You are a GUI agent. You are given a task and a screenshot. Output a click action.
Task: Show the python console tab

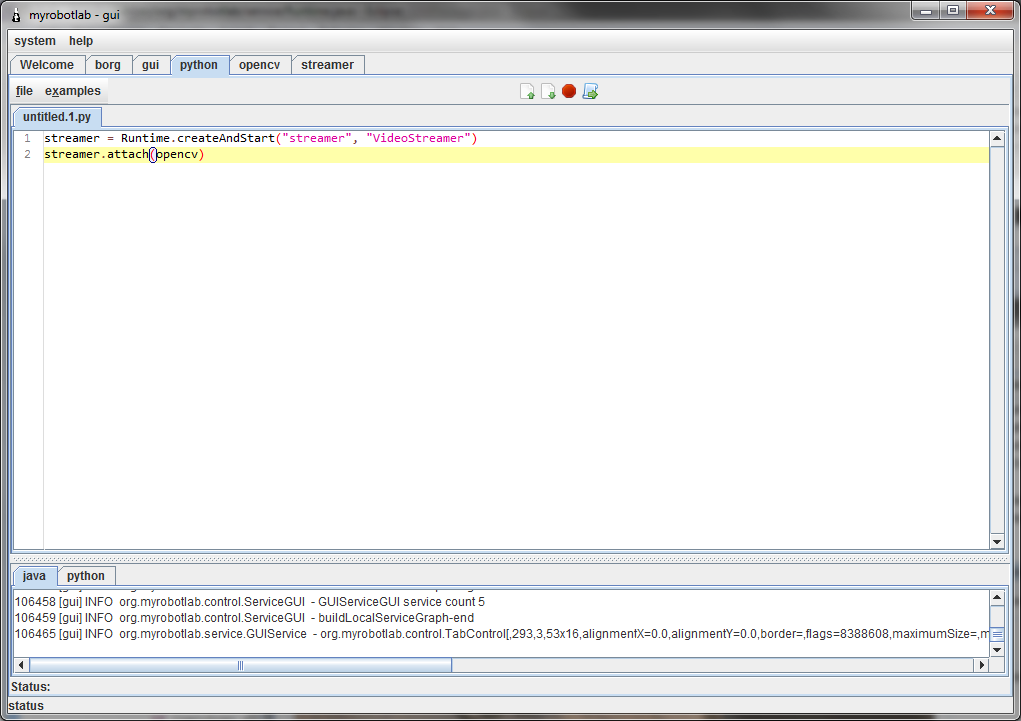pyautogui.click(x=86, y=576)
